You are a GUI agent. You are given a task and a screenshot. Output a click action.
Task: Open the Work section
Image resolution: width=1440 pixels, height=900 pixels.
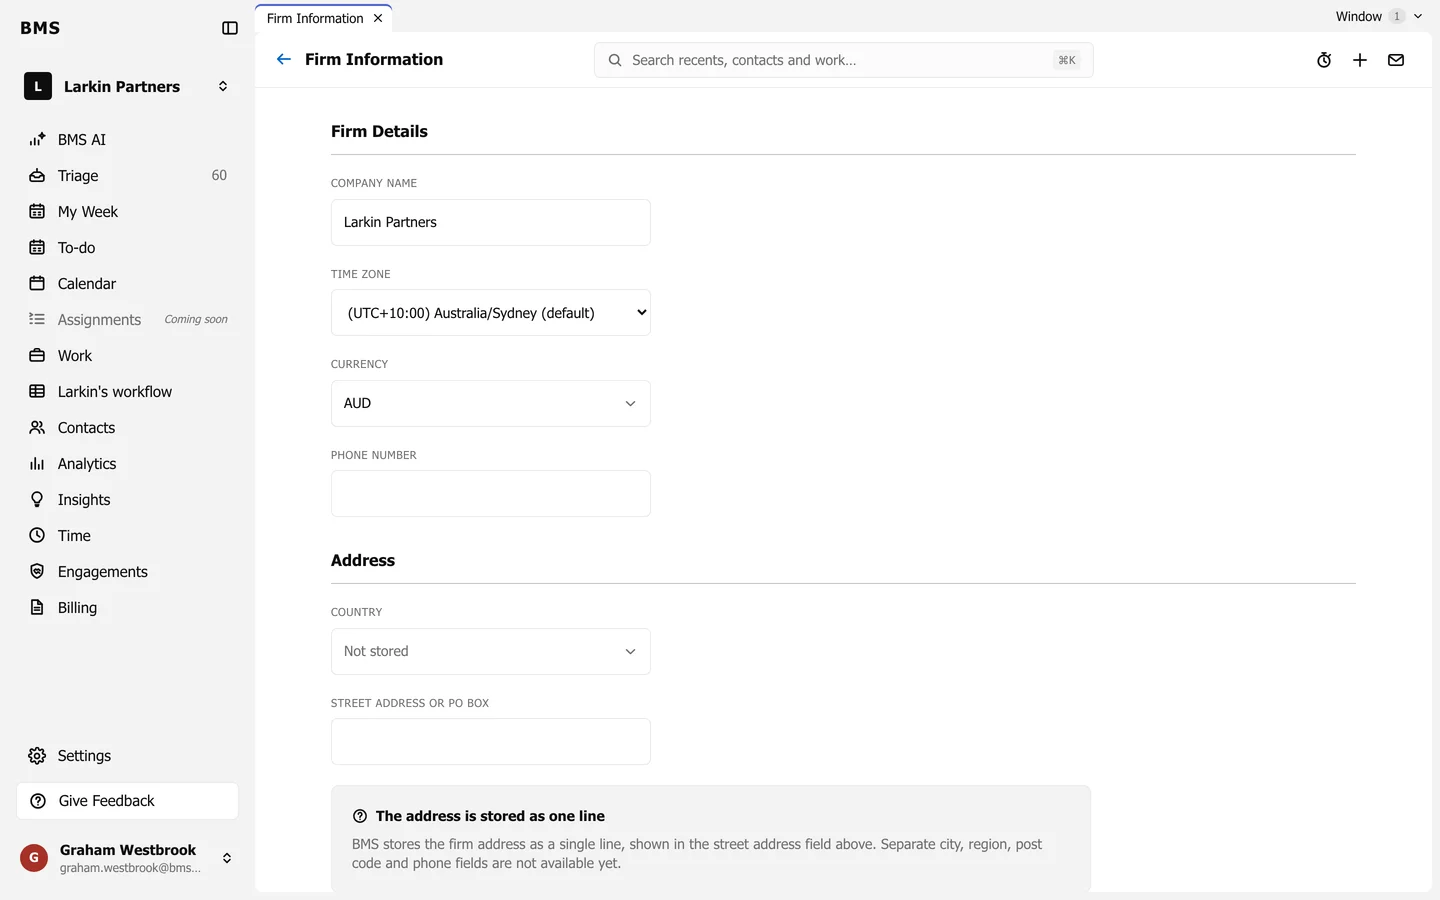pyautogui.click(x=127, y=356)
